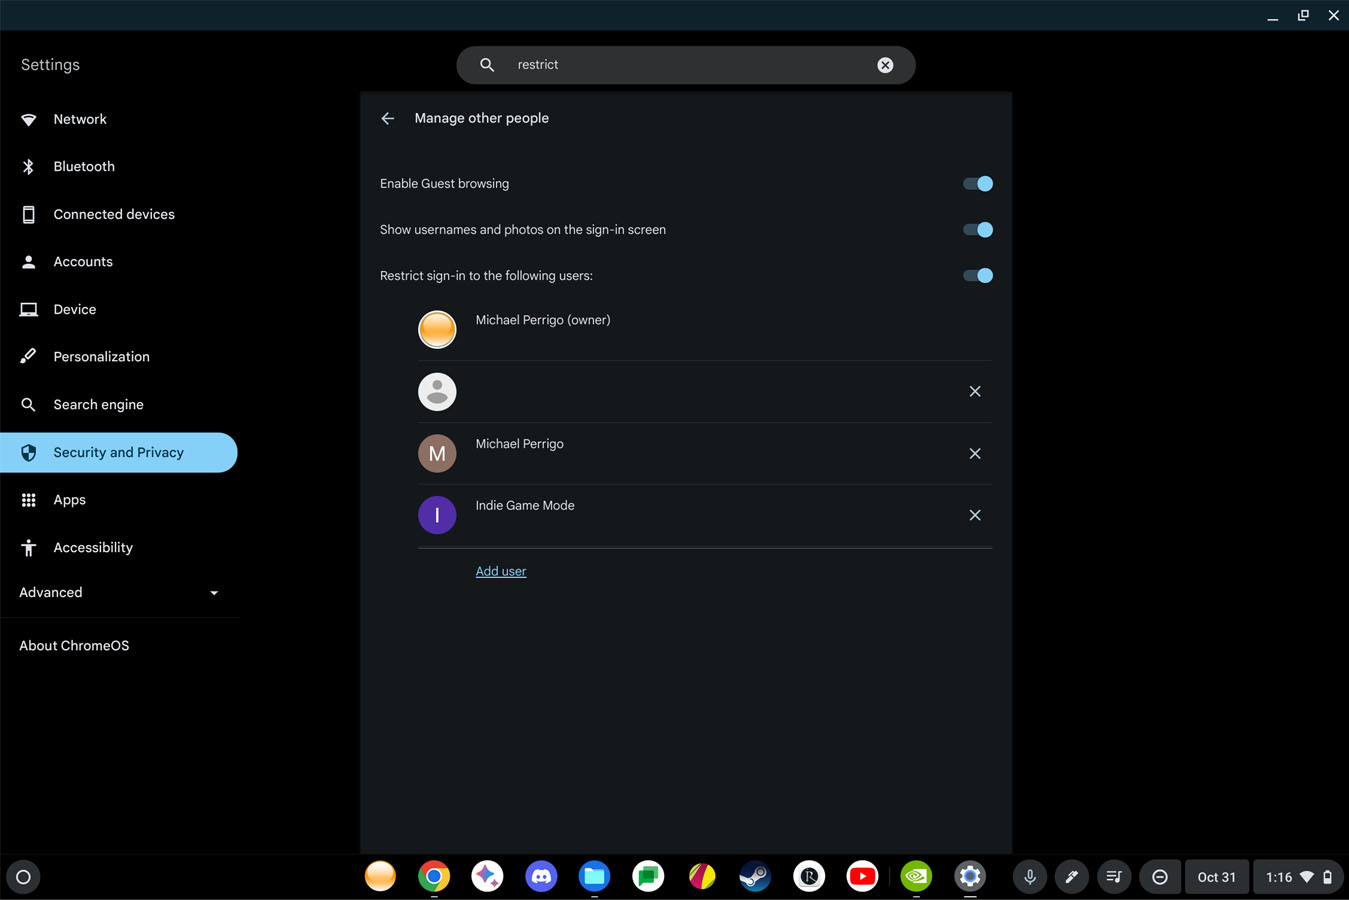
Task: Toggle Restrict sign-in to following users switch
Action: coord(978,276)
